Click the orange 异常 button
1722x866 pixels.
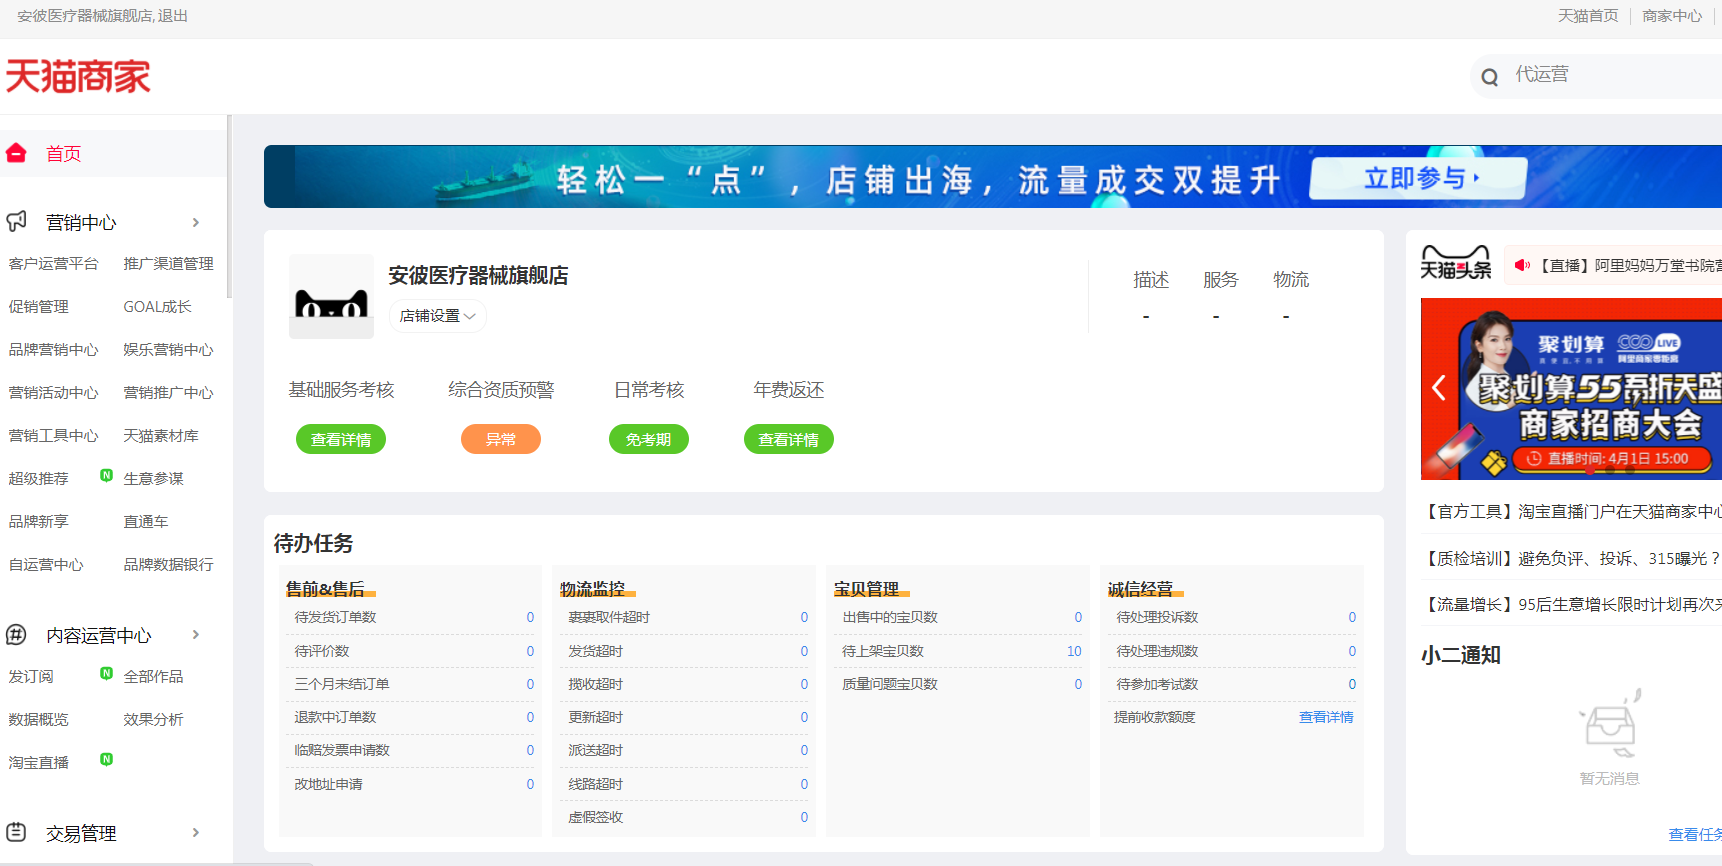coord(500,439)
